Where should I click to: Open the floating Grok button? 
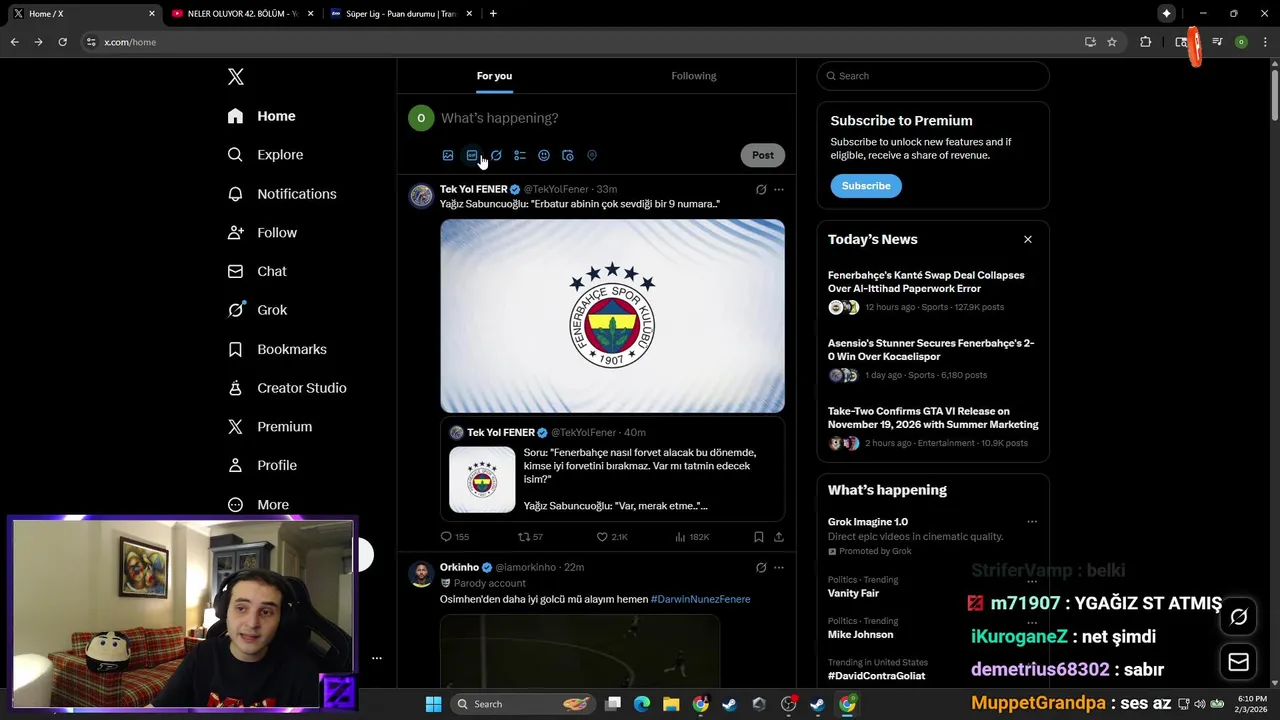tap(1239, 617)
